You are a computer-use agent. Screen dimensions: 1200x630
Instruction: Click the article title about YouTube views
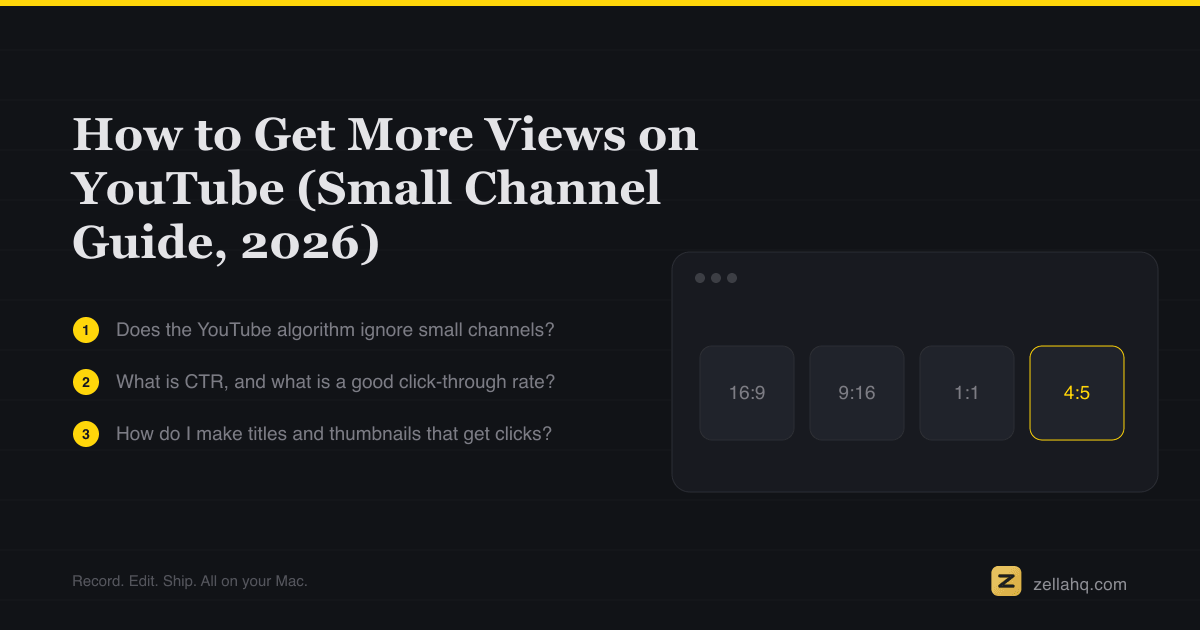[385, 189]
